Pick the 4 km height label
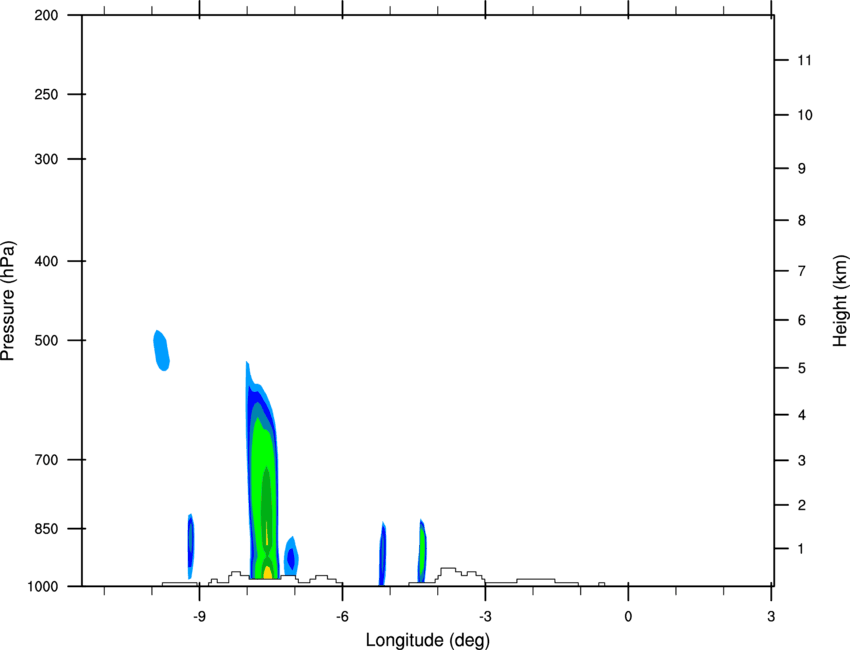Image resolution: width=850 pixels, height=650 pixels. (x=802, y=415)
